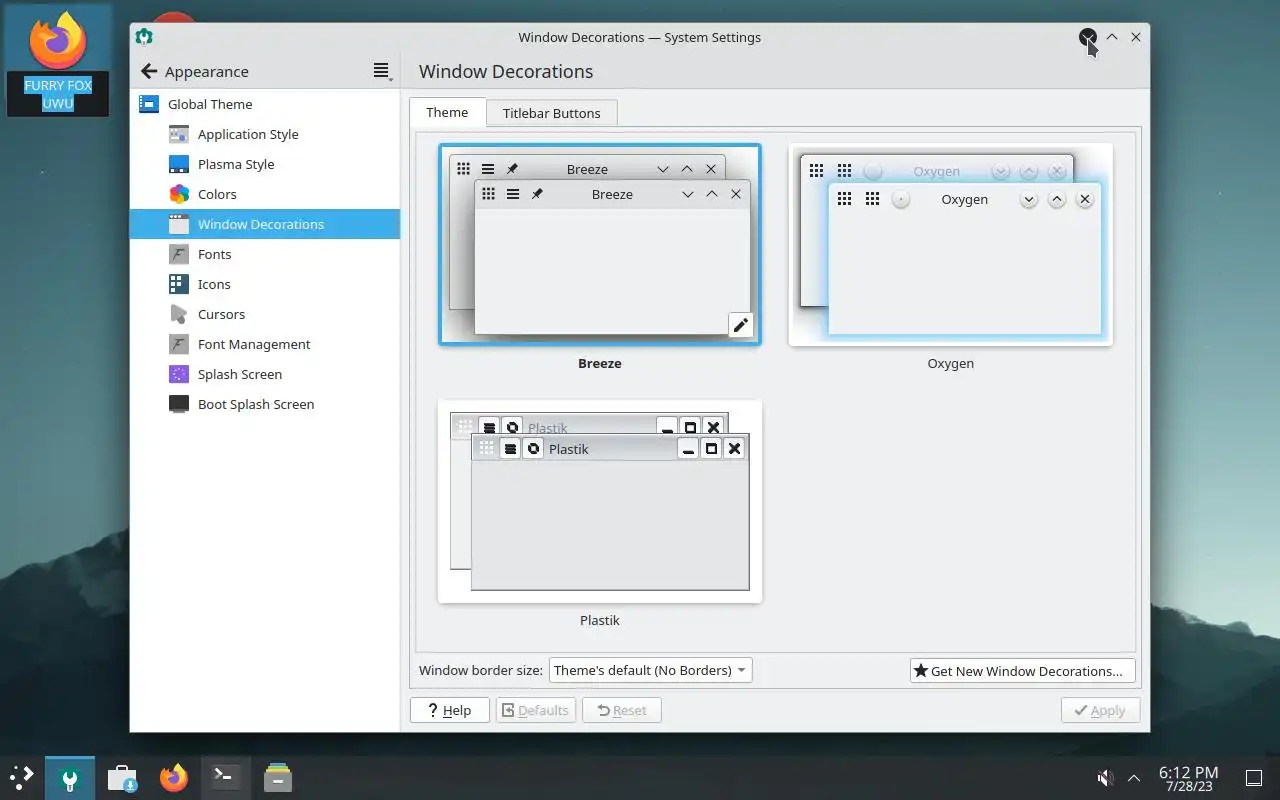Open the sidebar hamburger menu
Viewport: 1280px width, 800px height.
(x=381, y=71)
